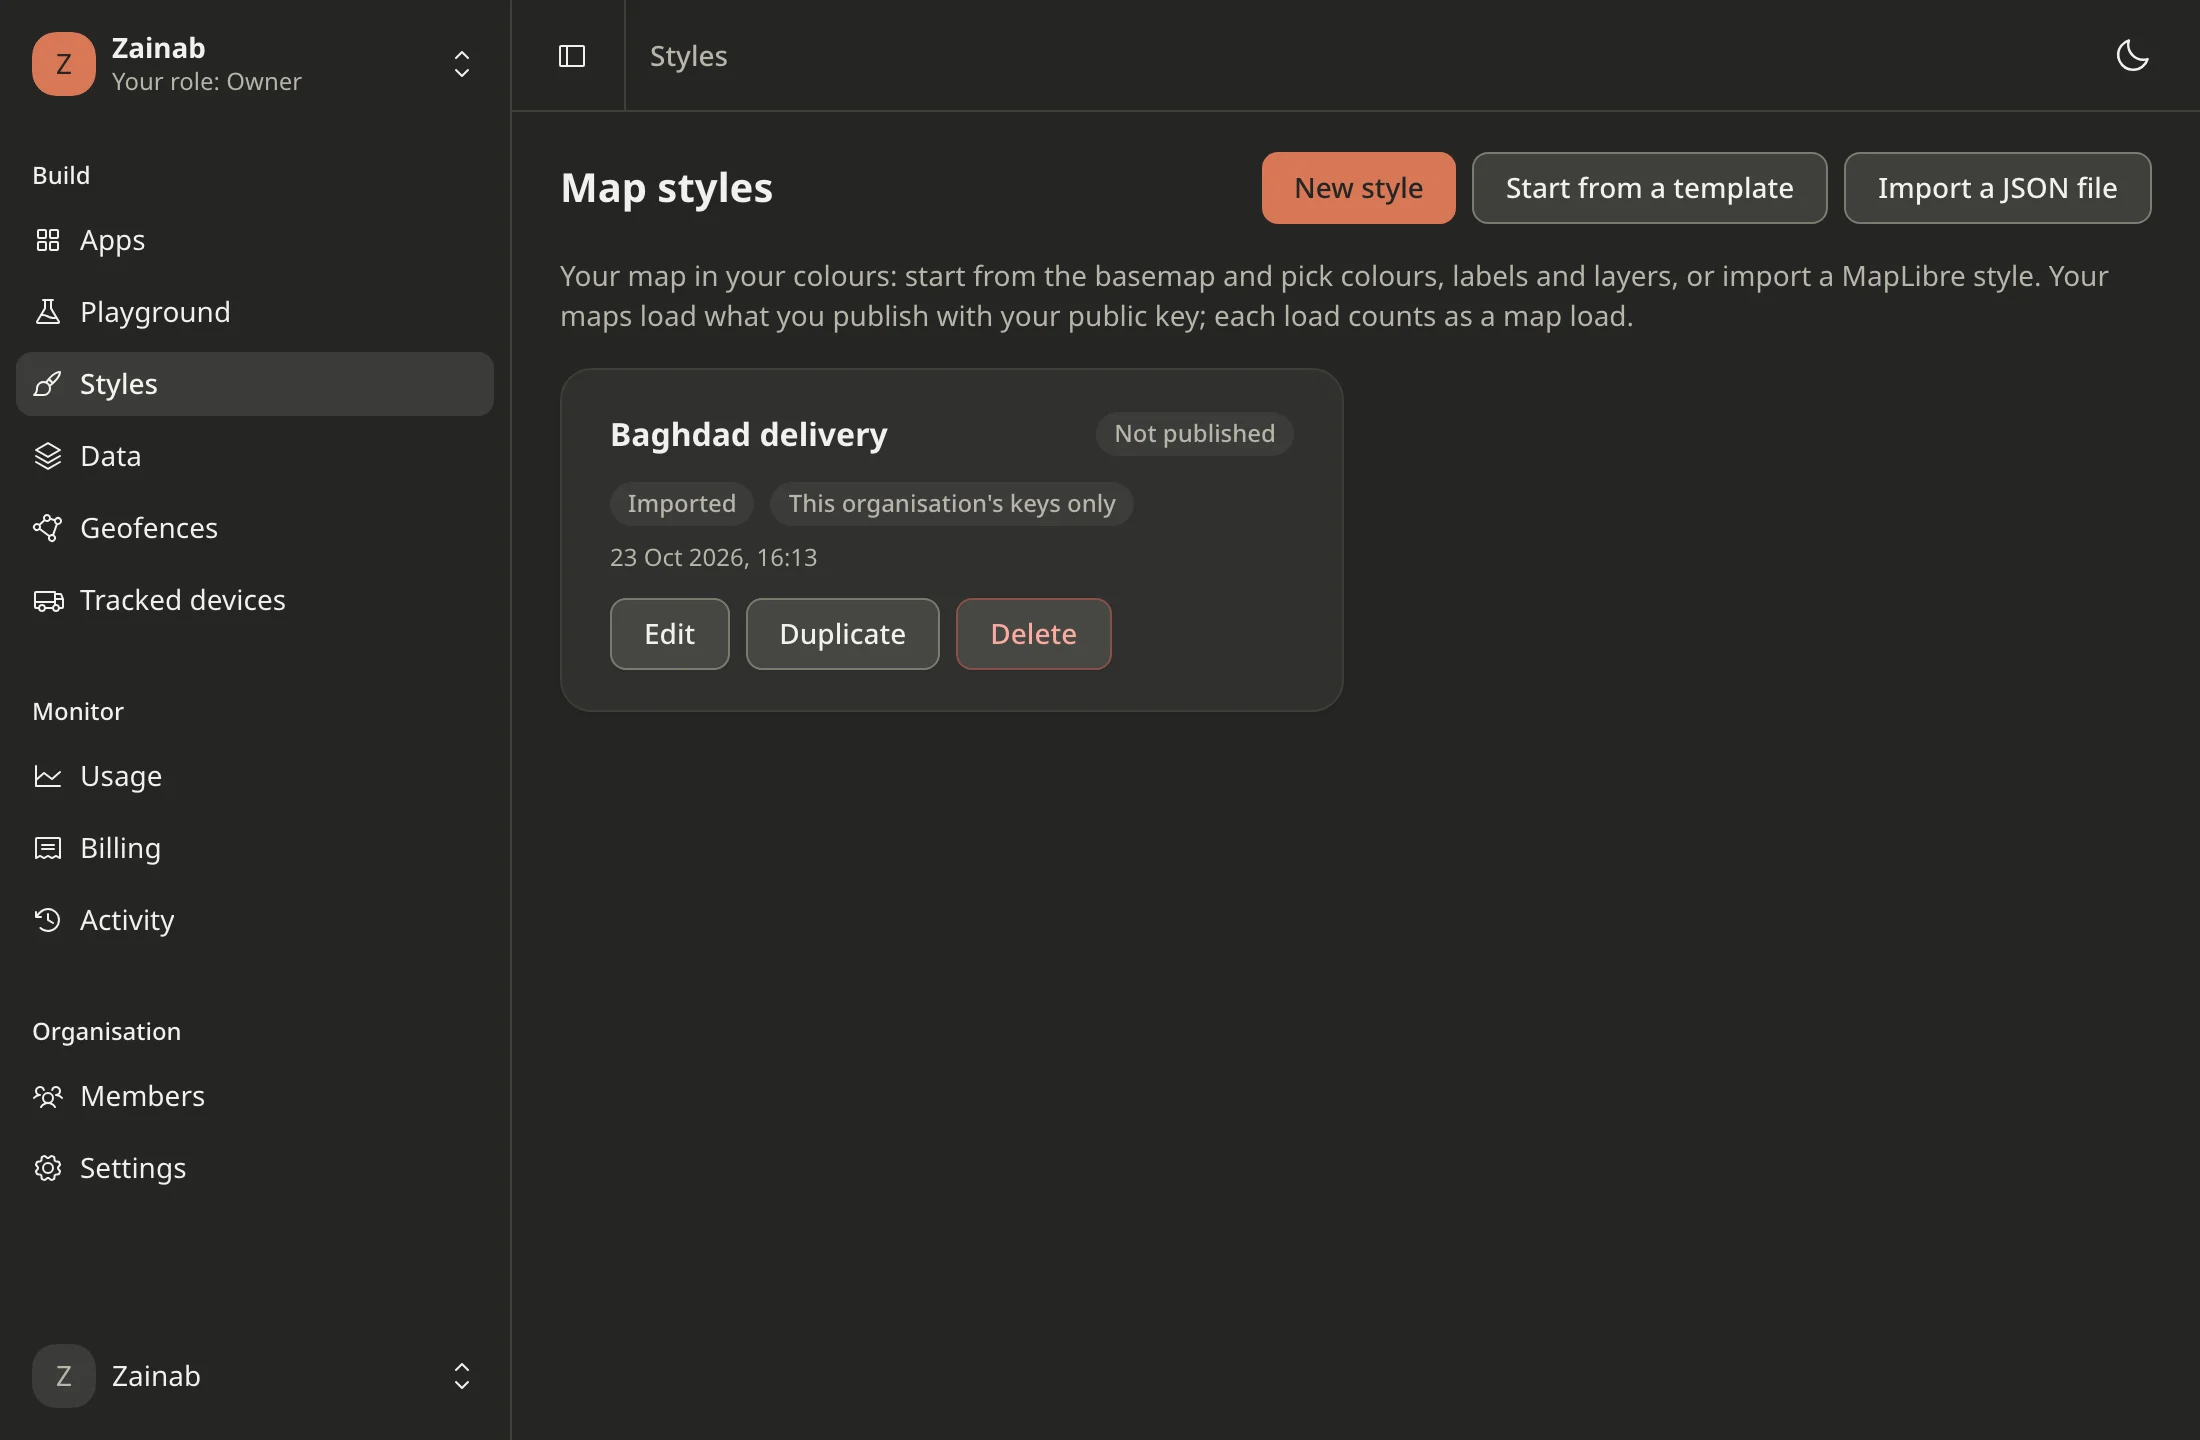Edit the Baghdad delivery style
Image resolution: width=2200 pixels, height=1440 pixels.
pyautogui.click(x=669, y=634)
